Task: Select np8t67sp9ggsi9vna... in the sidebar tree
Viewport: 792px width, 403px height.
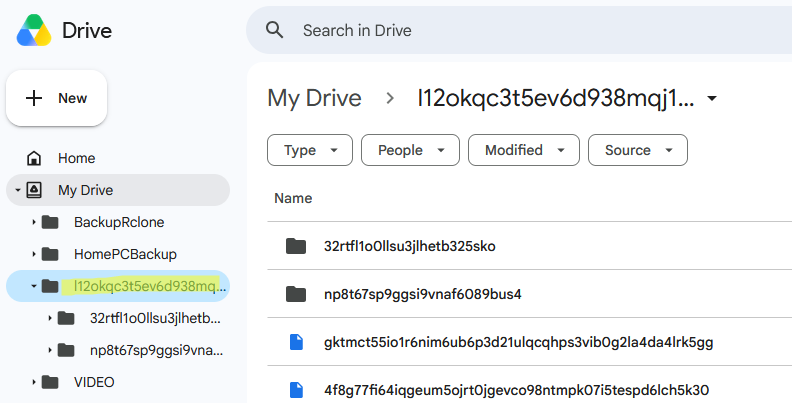Action: [156, 350]
